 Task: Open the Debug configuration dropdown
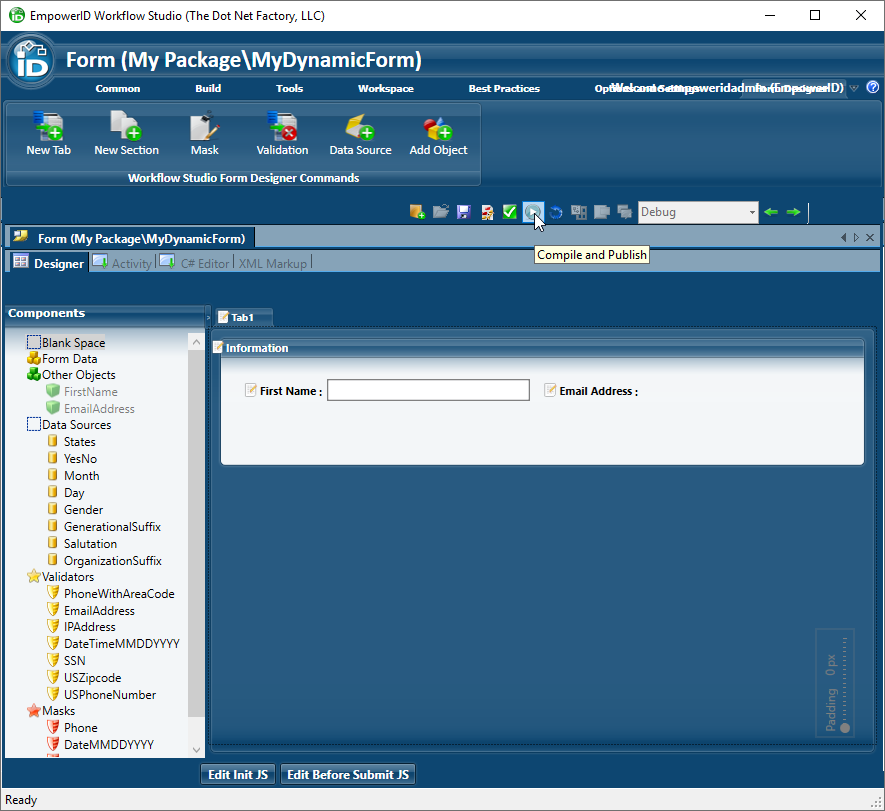(752, 212)
